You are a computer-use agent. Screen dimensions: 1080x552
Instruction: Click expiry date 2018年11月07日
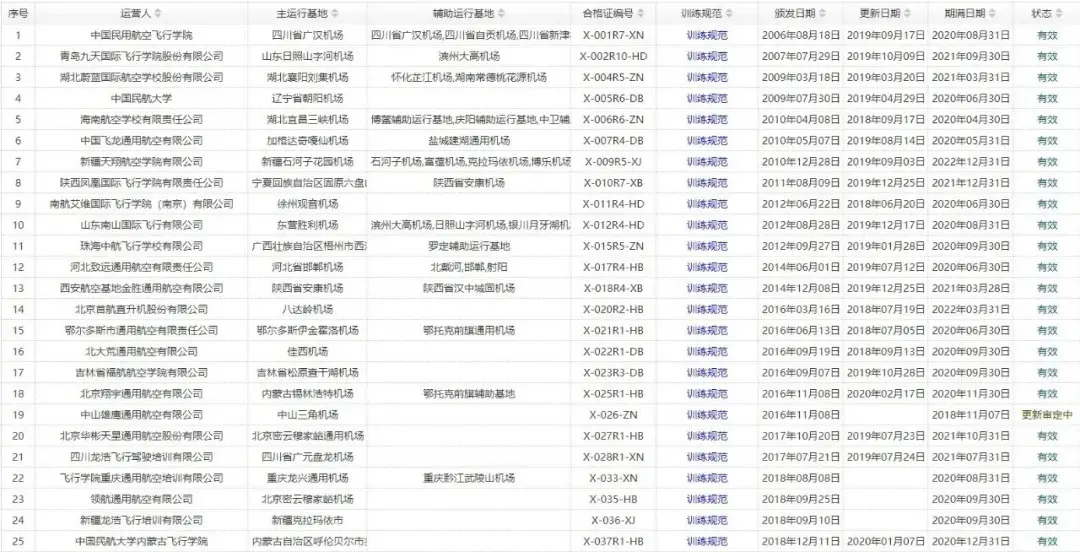[971, 415]
